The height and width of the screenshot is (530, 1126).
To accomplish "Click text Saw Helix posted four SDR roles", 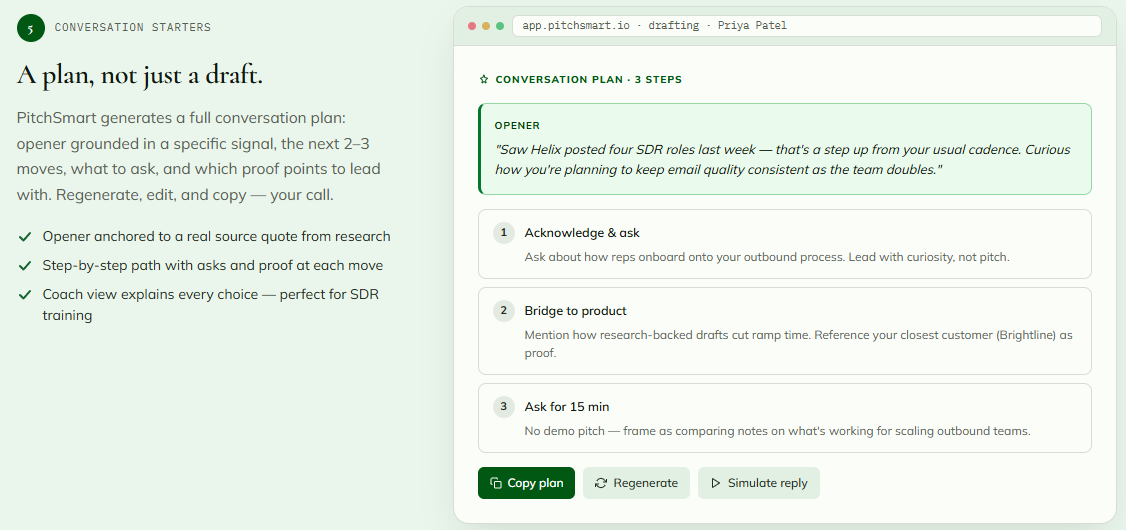I will [x=783, y=159].
